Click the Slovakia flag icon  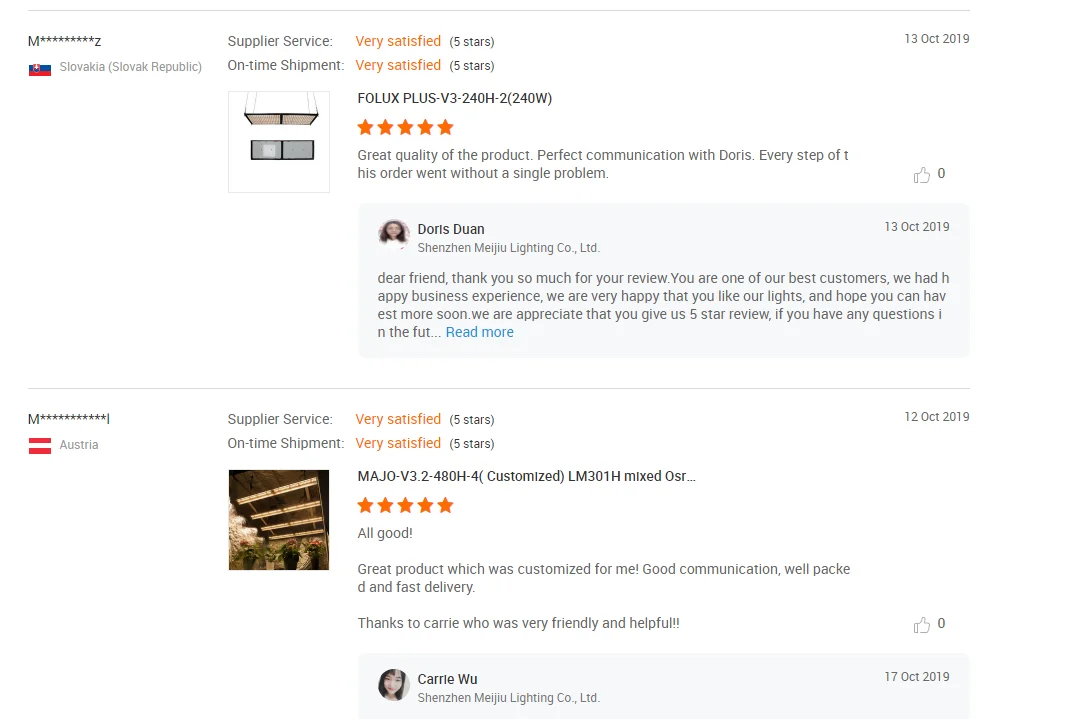coord(40,68)
